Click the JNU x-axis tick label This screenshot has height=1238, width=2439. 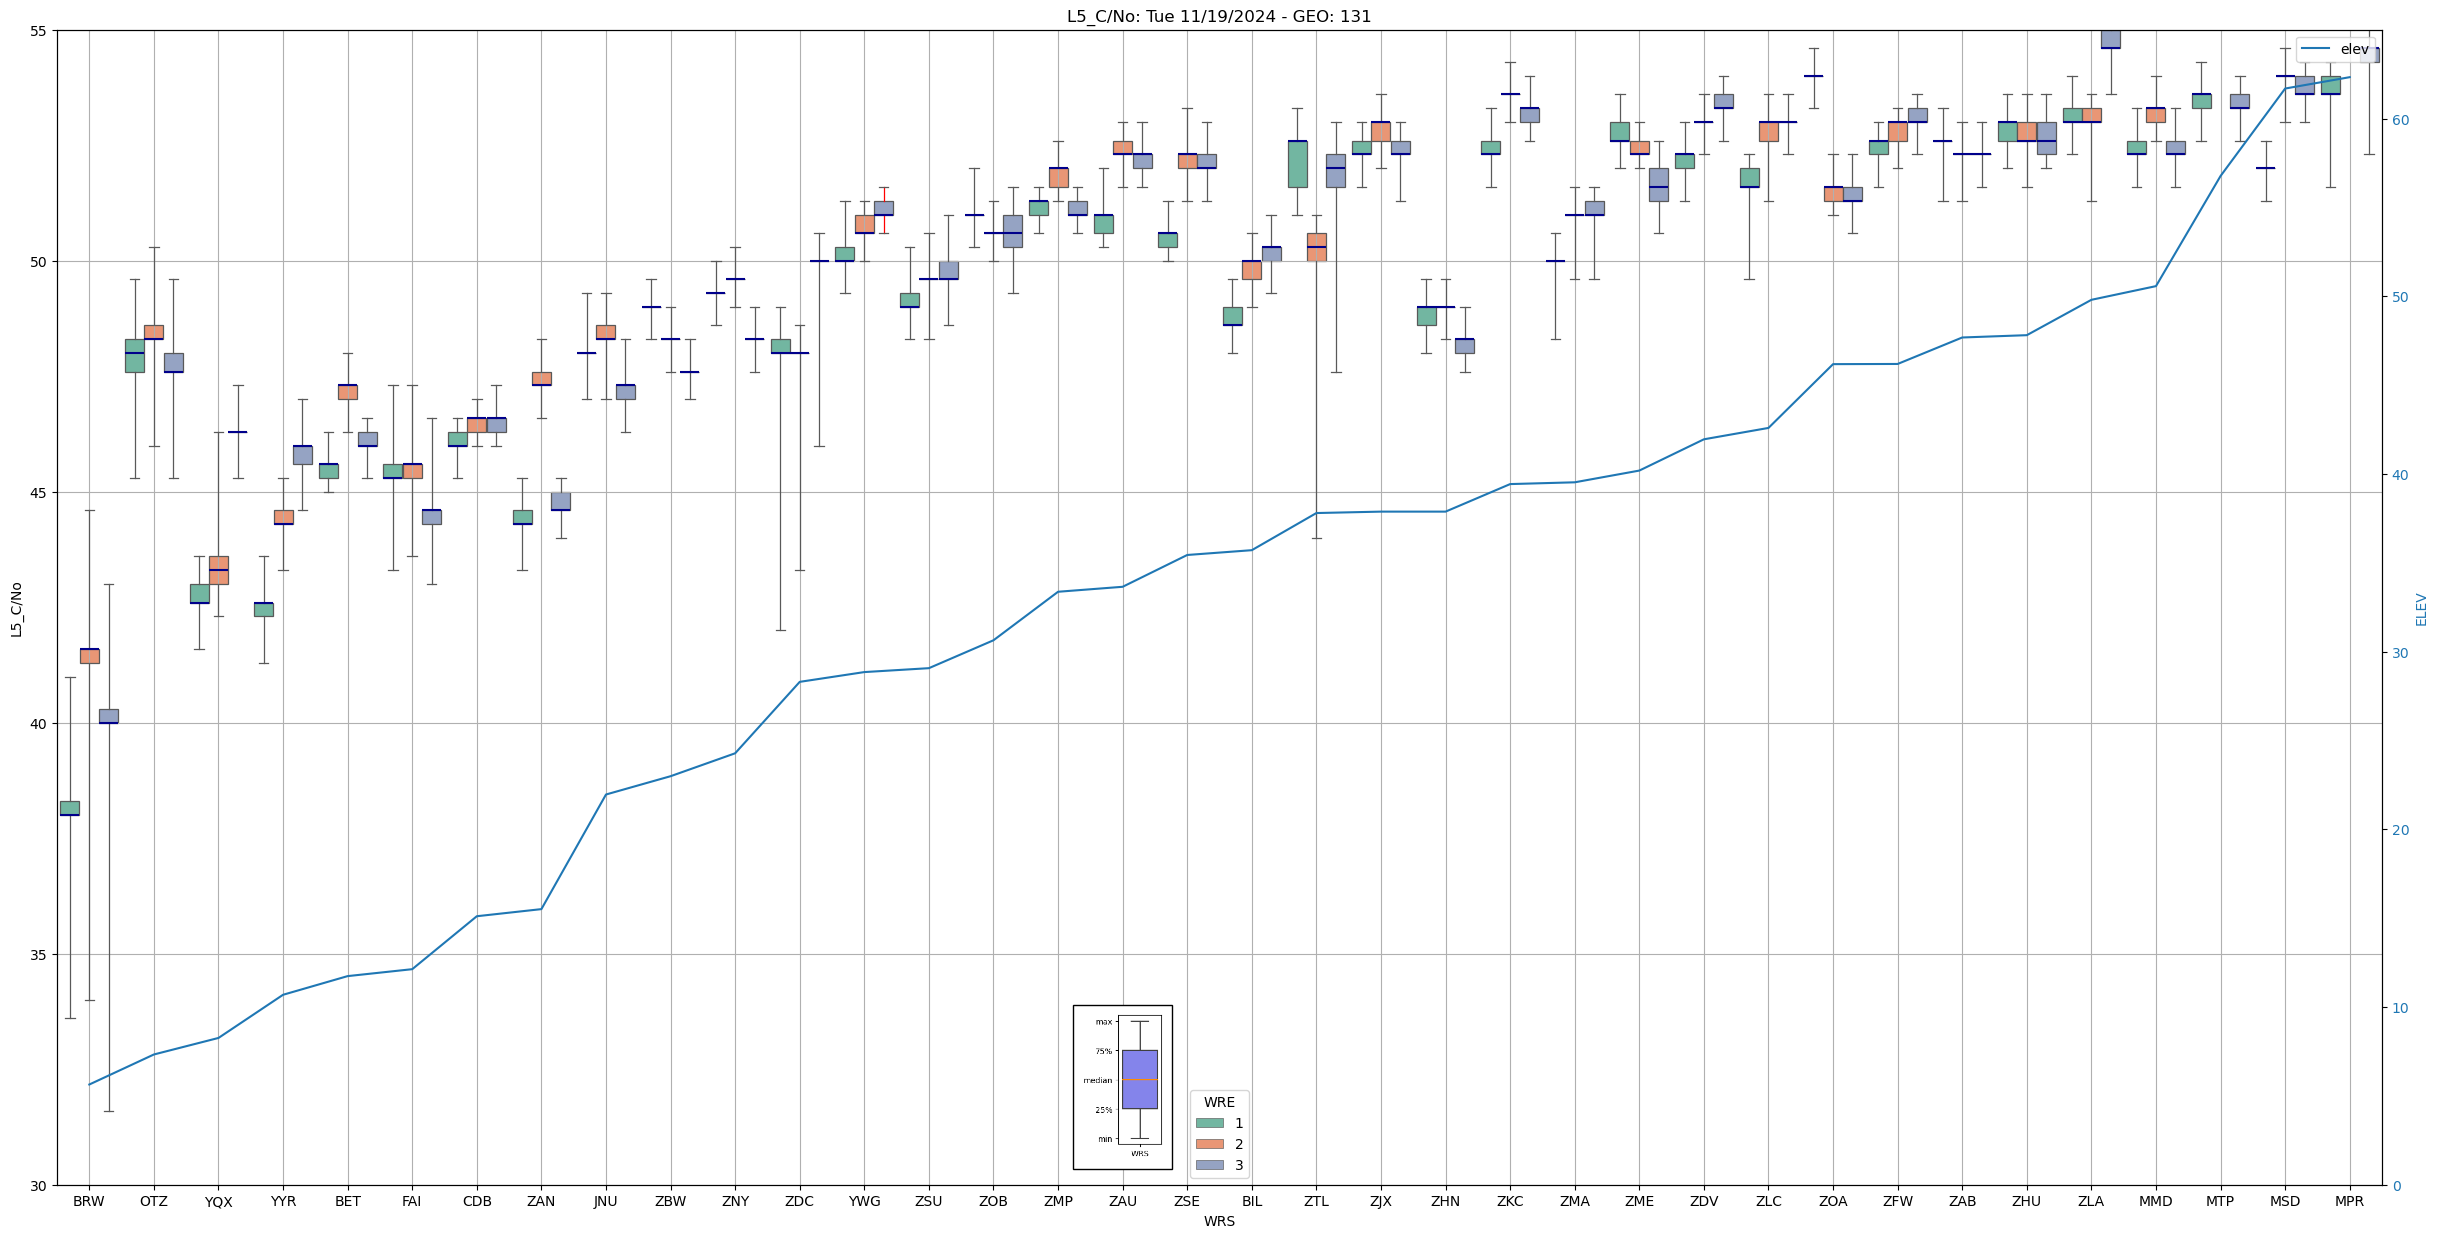[x=605, y=1202]
